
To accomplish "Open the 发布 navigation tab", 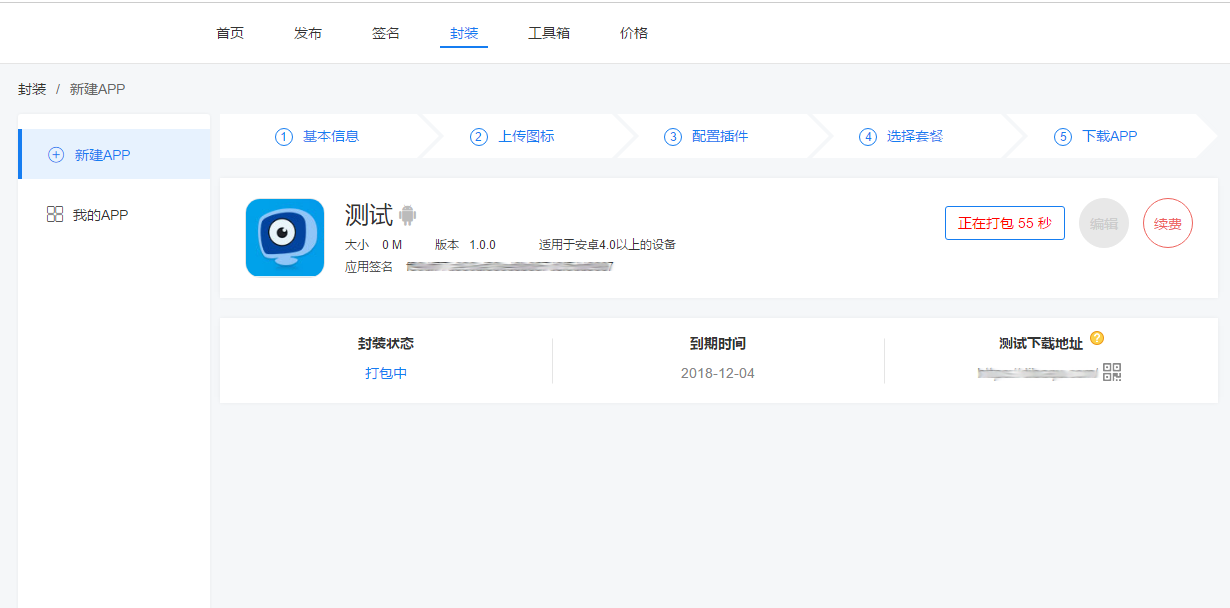I will [308, 33].
